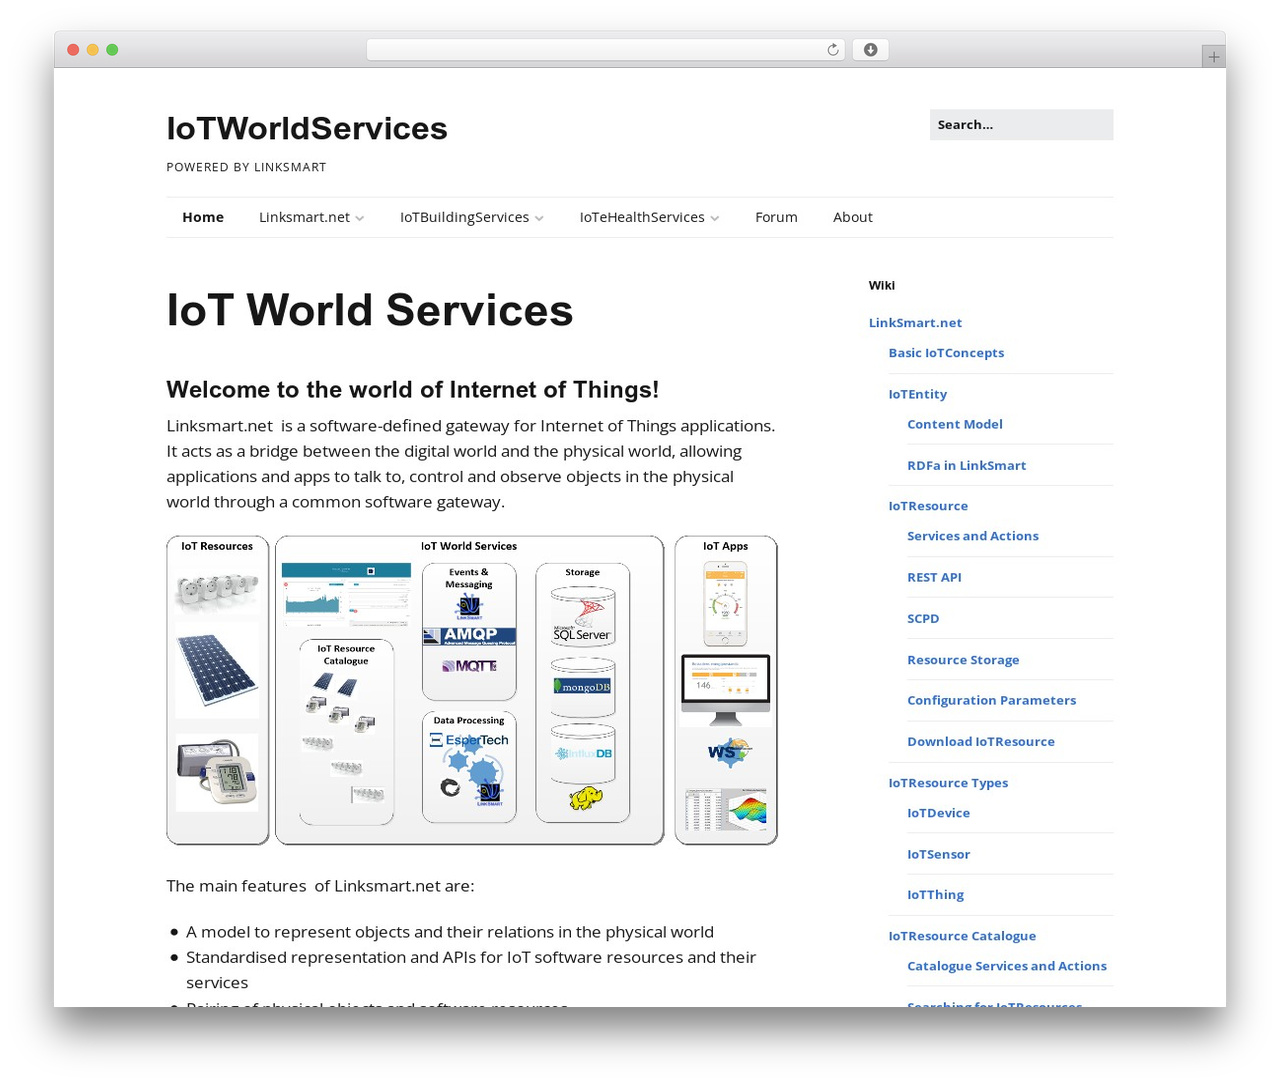This screenshot has height=1084, width=1280.
Task: Click the browser reload icon
Action: pyautogui.click(x=832, y=50)
